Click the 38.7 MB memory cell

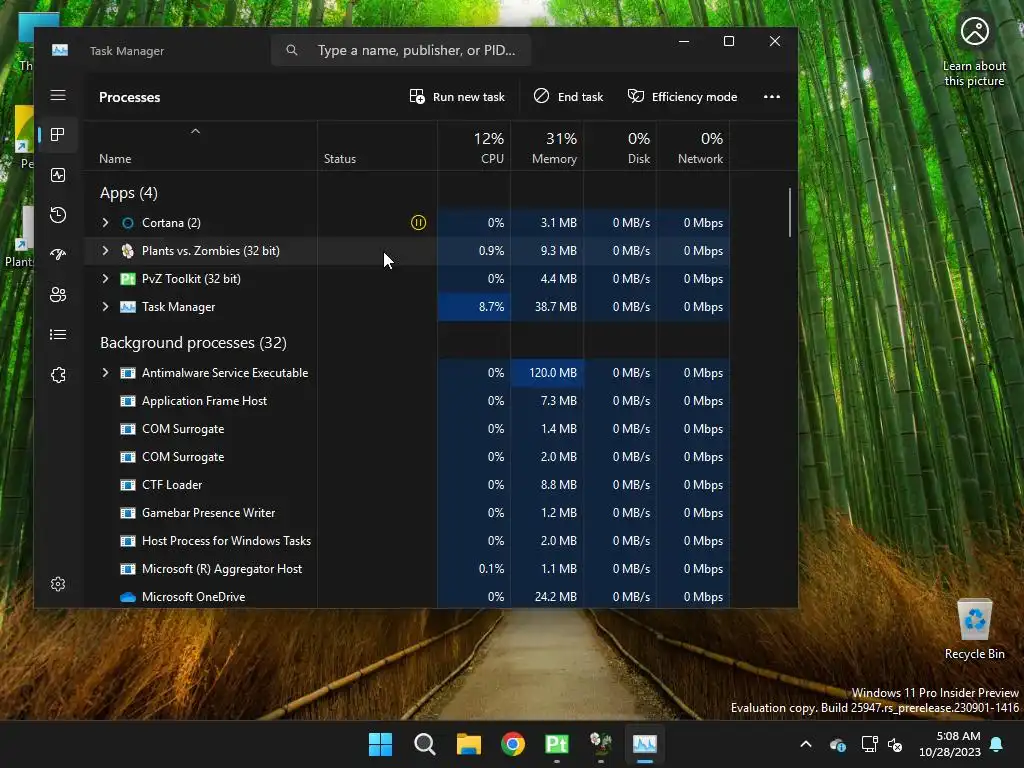(547, 307)
